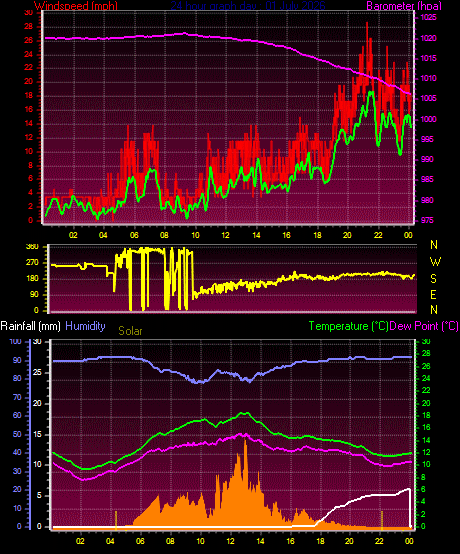Screen dimensions: 460x554
Task: Click the blue 80 humidity axis value
Action: click(x=17, y=378)
